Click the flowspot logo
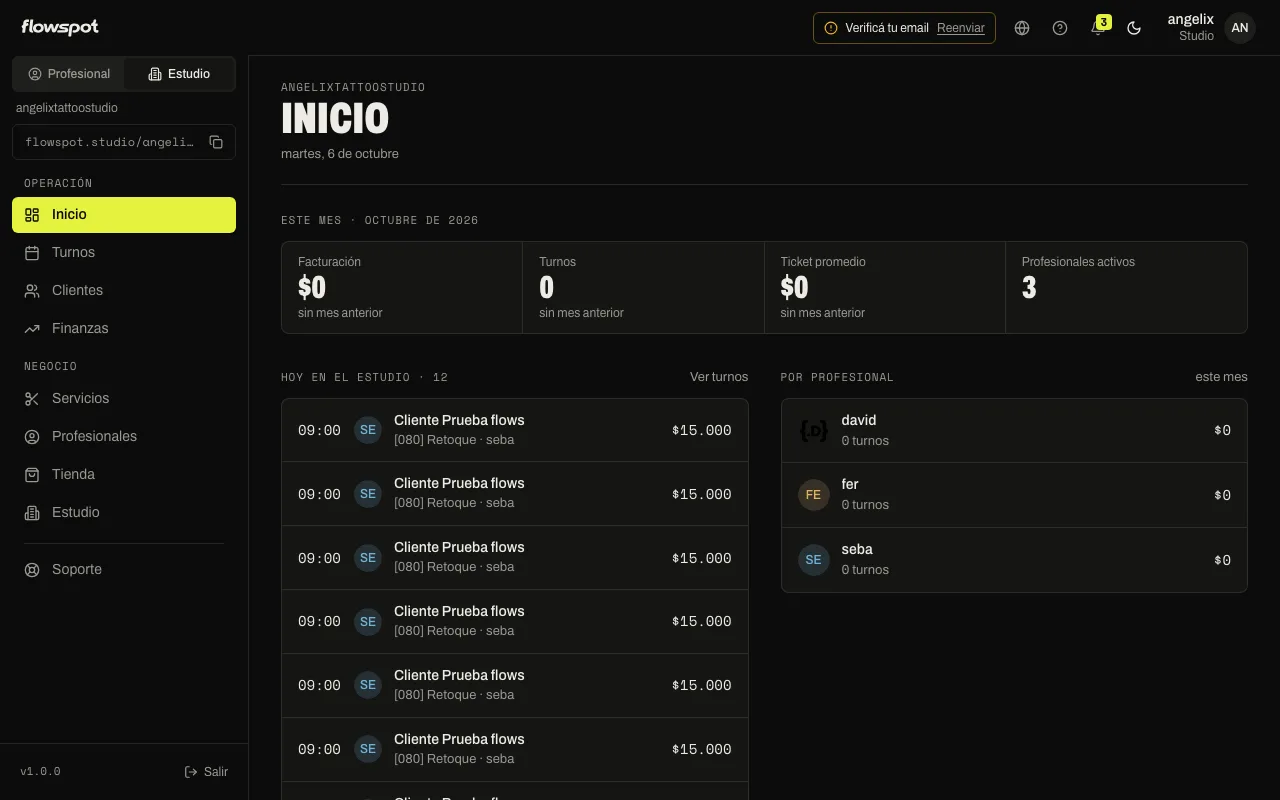The height and width of the screenshot is (800, 1280). pos(60,28)
